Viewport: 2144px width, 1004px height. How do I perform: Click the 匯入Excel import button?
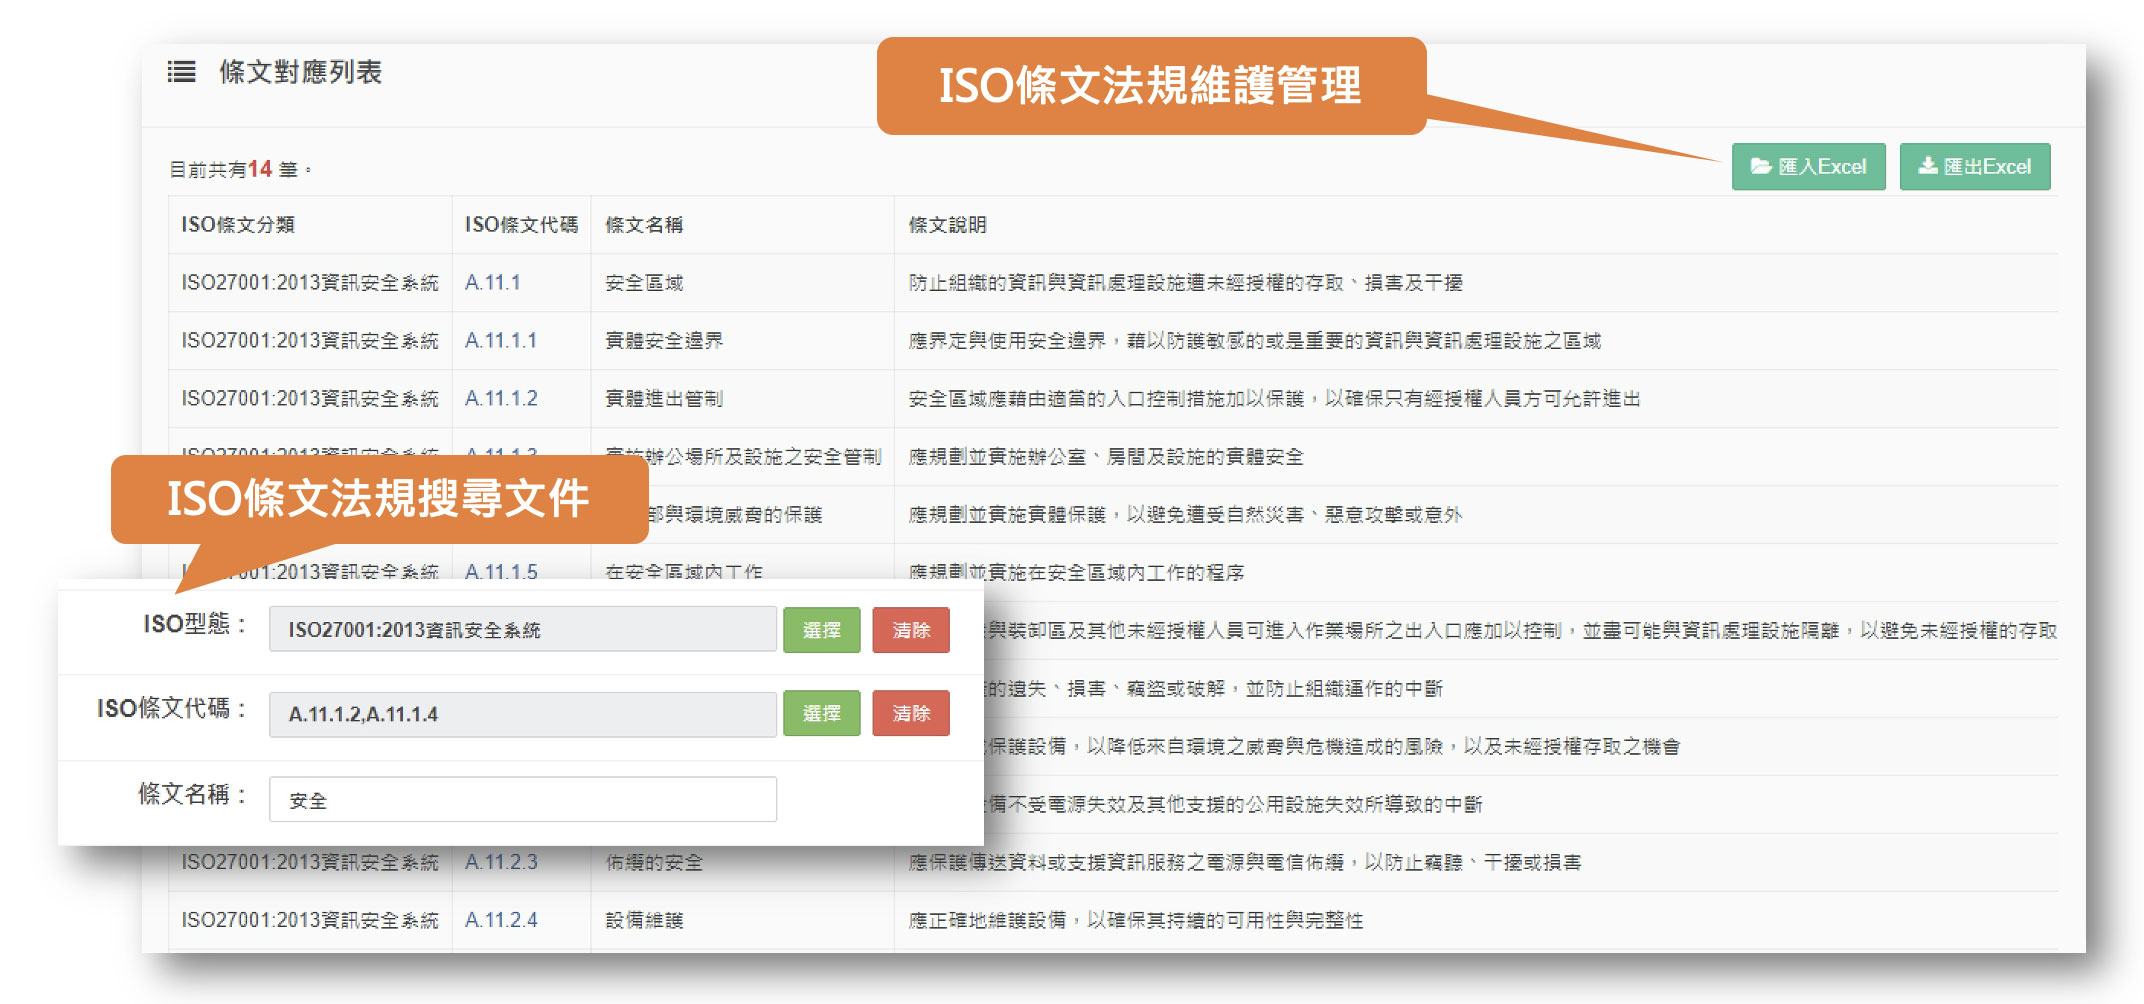pyautogui.click(x=1808, y=167)
